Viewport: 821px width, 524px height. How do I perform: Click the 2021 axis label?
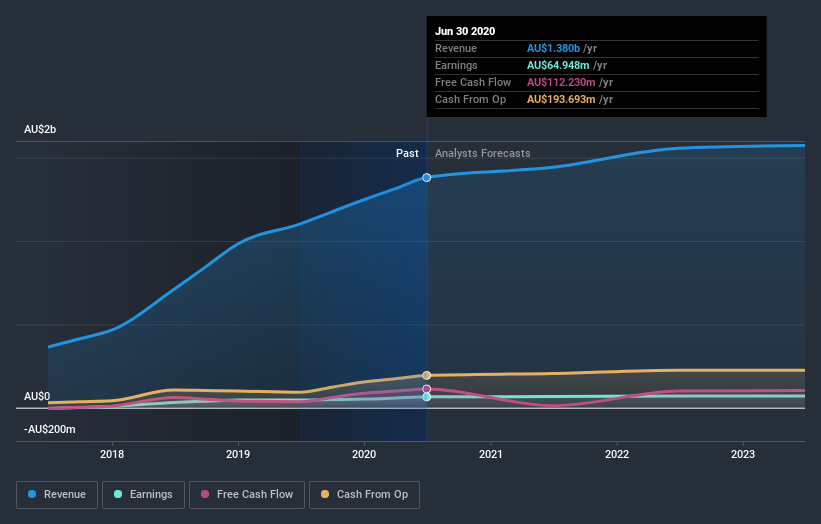491,454
